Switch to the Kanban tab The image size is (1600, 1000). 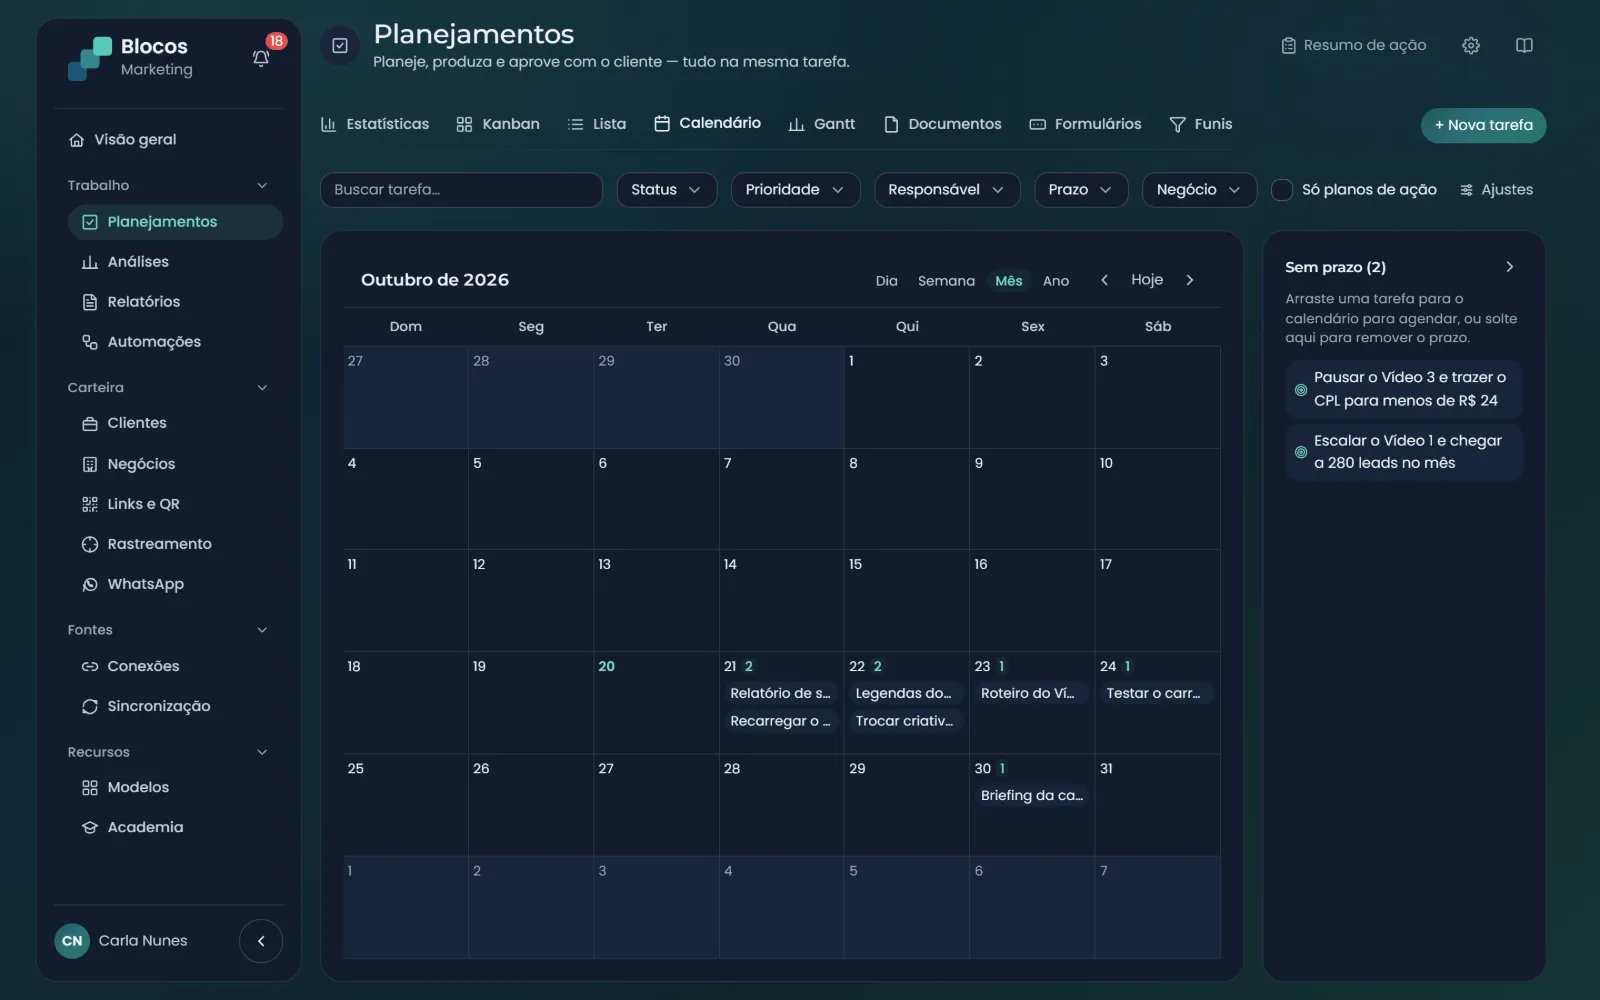point(498,124)
